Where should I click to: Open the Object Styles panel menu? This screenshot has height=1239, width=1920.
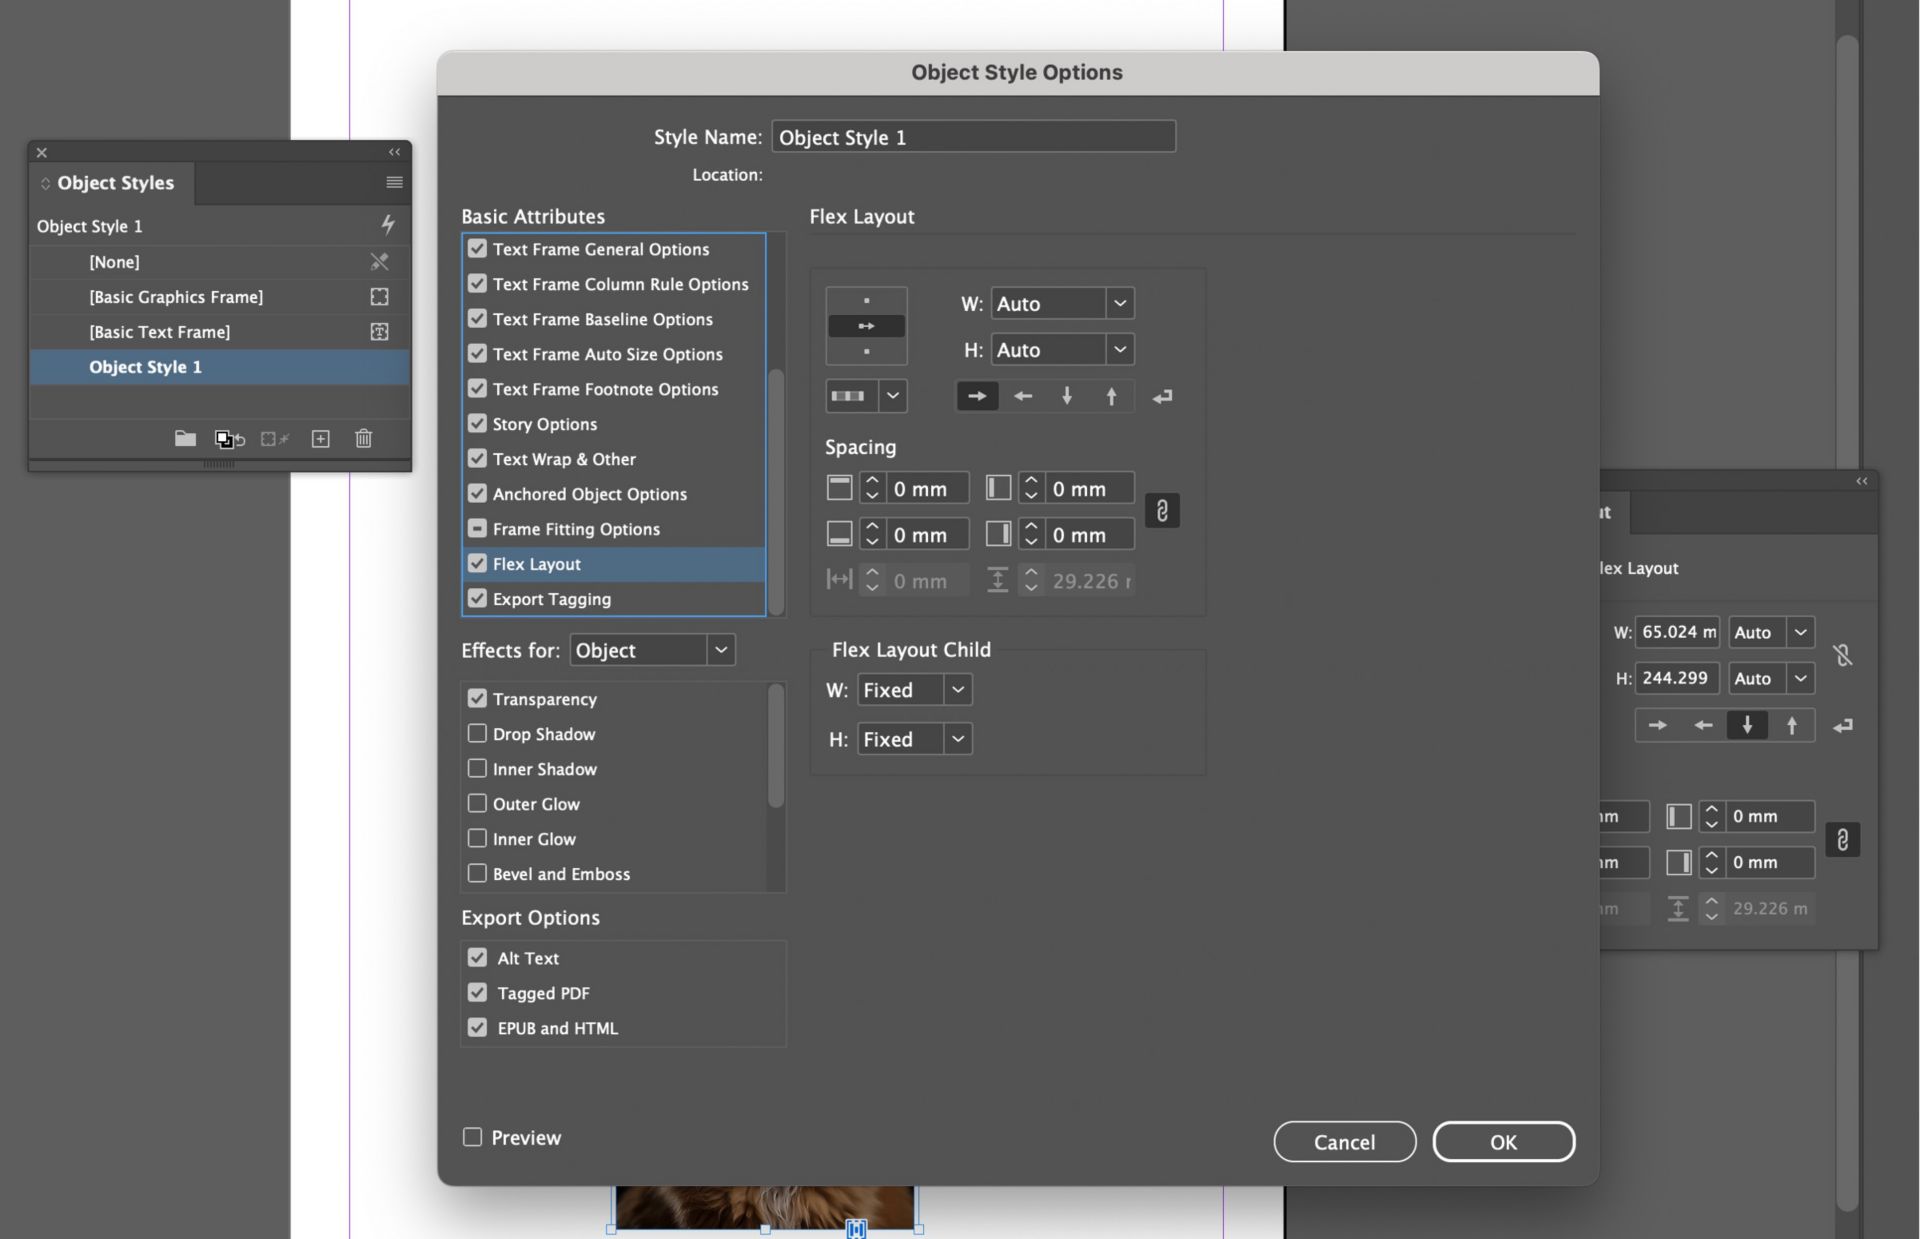pos(393,182)
